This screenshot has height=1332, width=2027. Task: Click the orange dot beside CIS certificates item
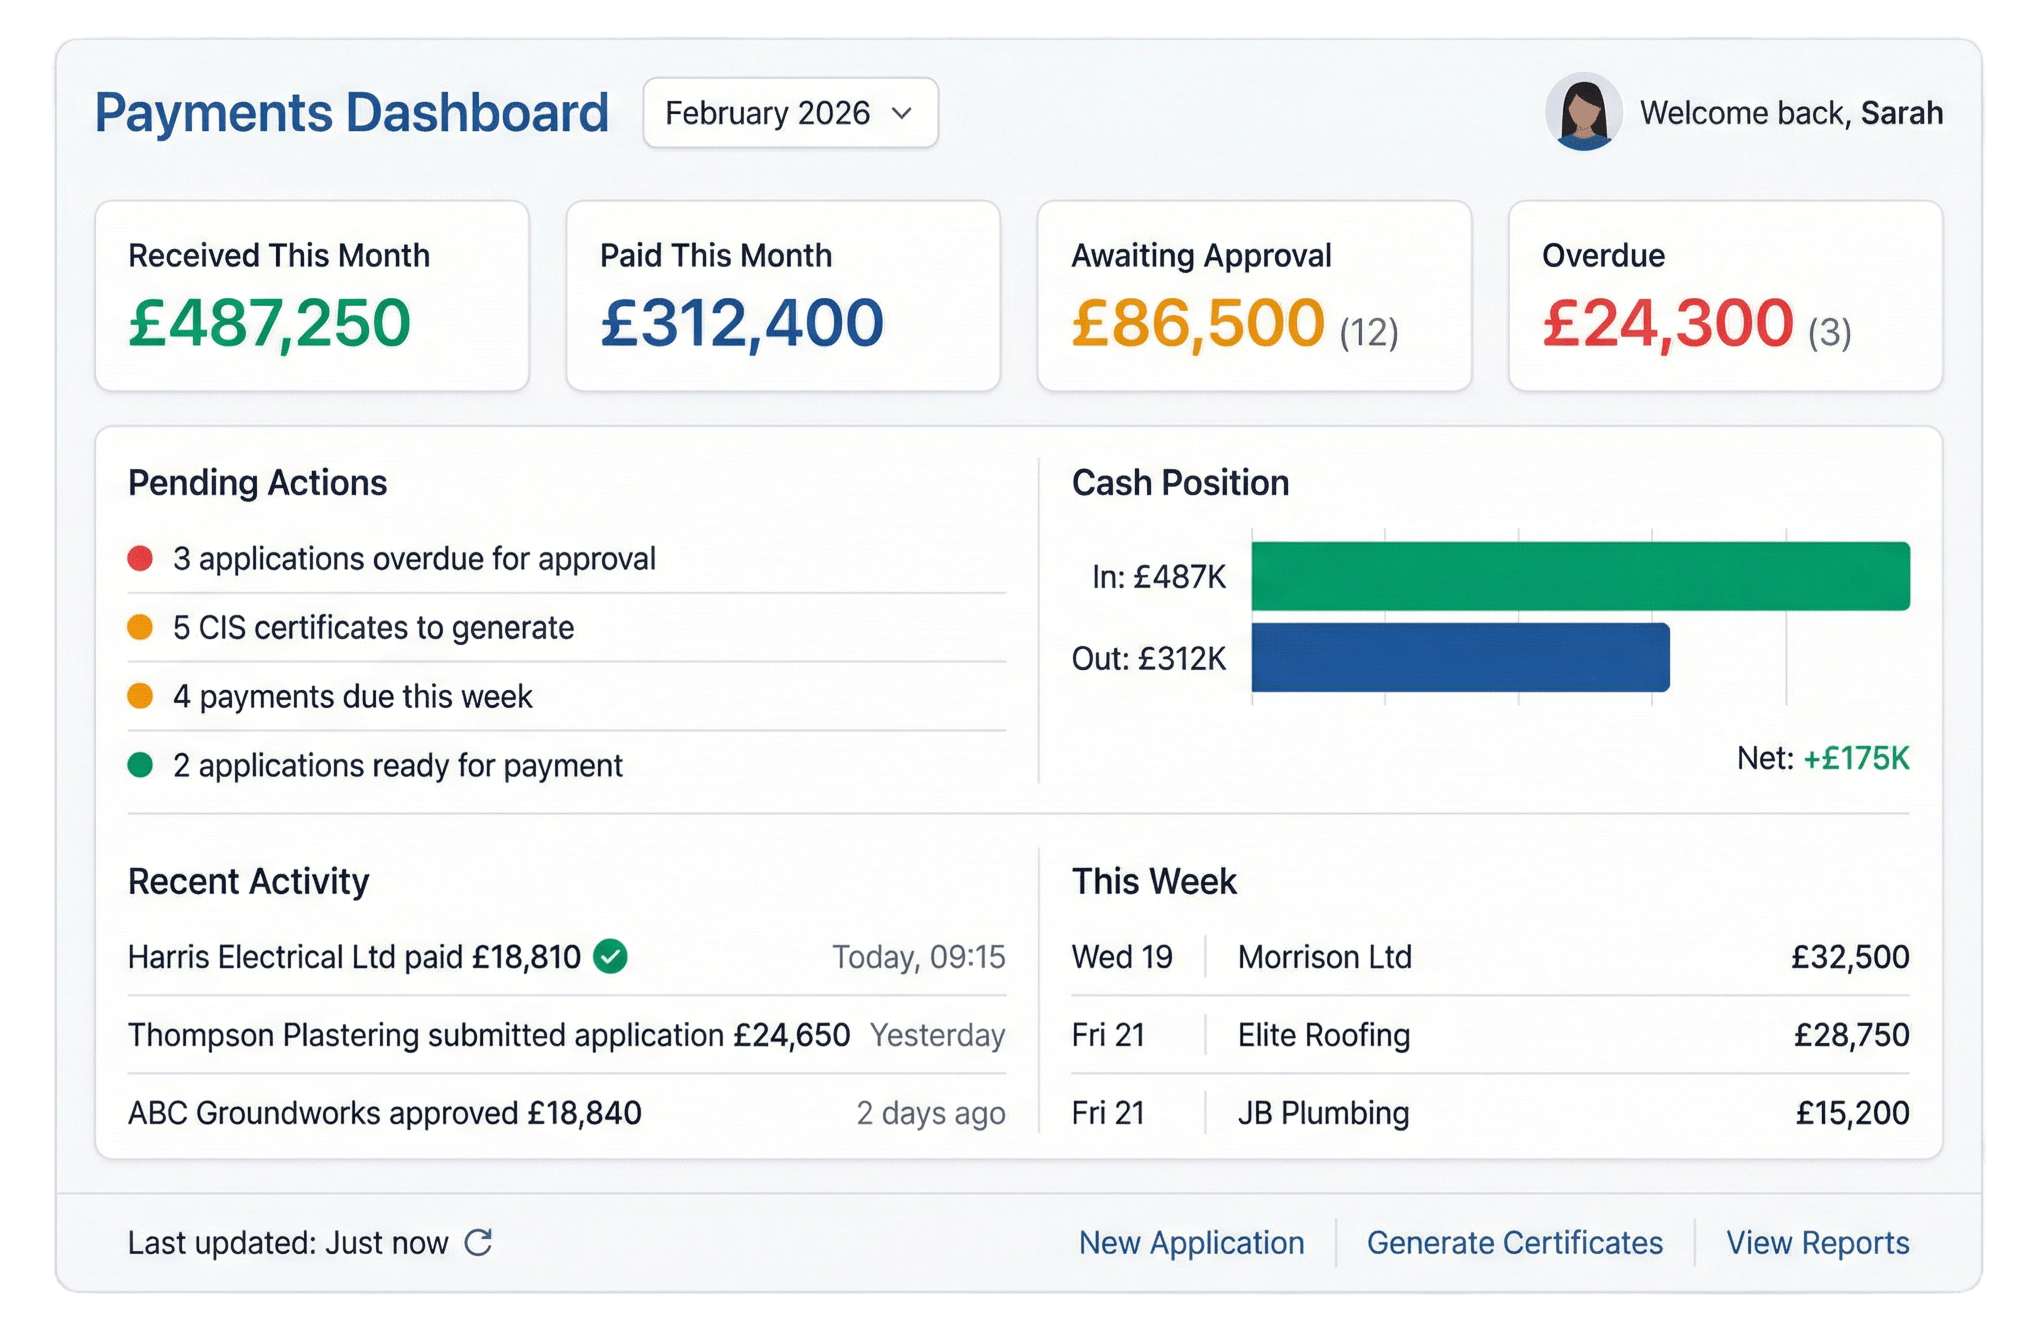(140, 628)
